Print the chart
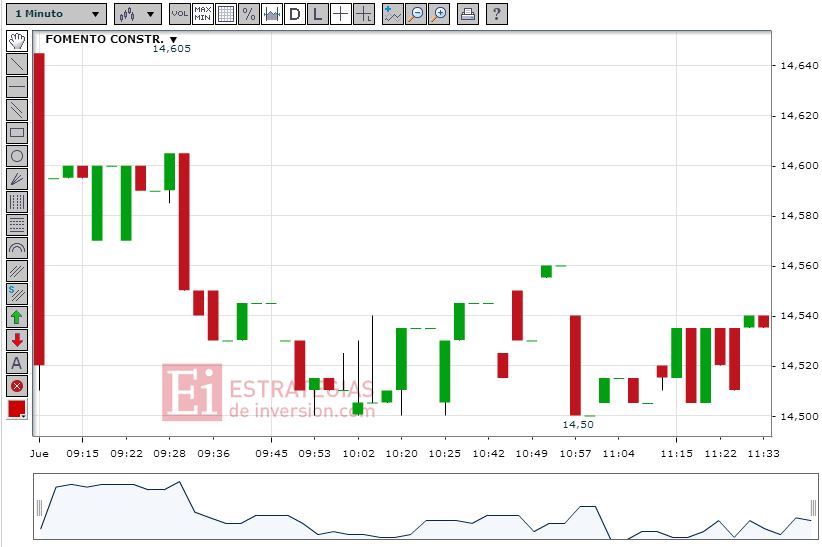 [468, 14]
